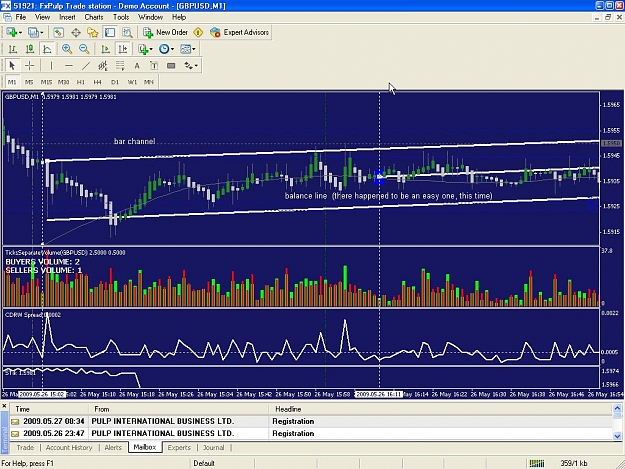Close the Terminal panel with X
This screenshot has width=625, height=469.
pyautogui.click(x=4, y=406)
